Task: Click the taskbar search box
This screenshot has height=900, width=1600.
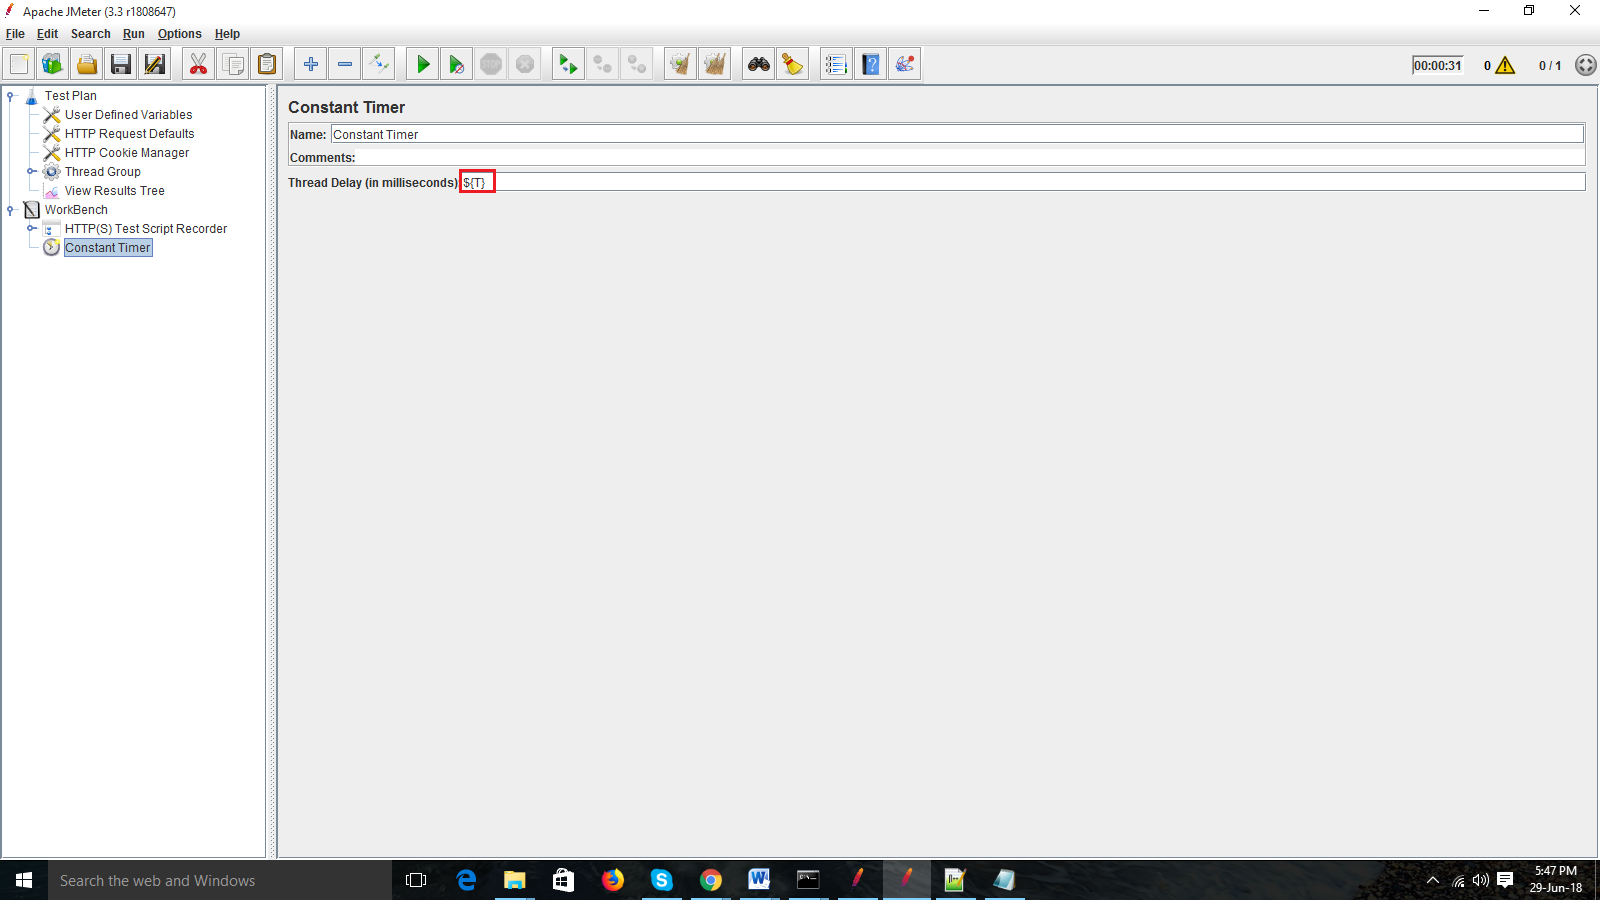Action: click(x=220, y=880)
